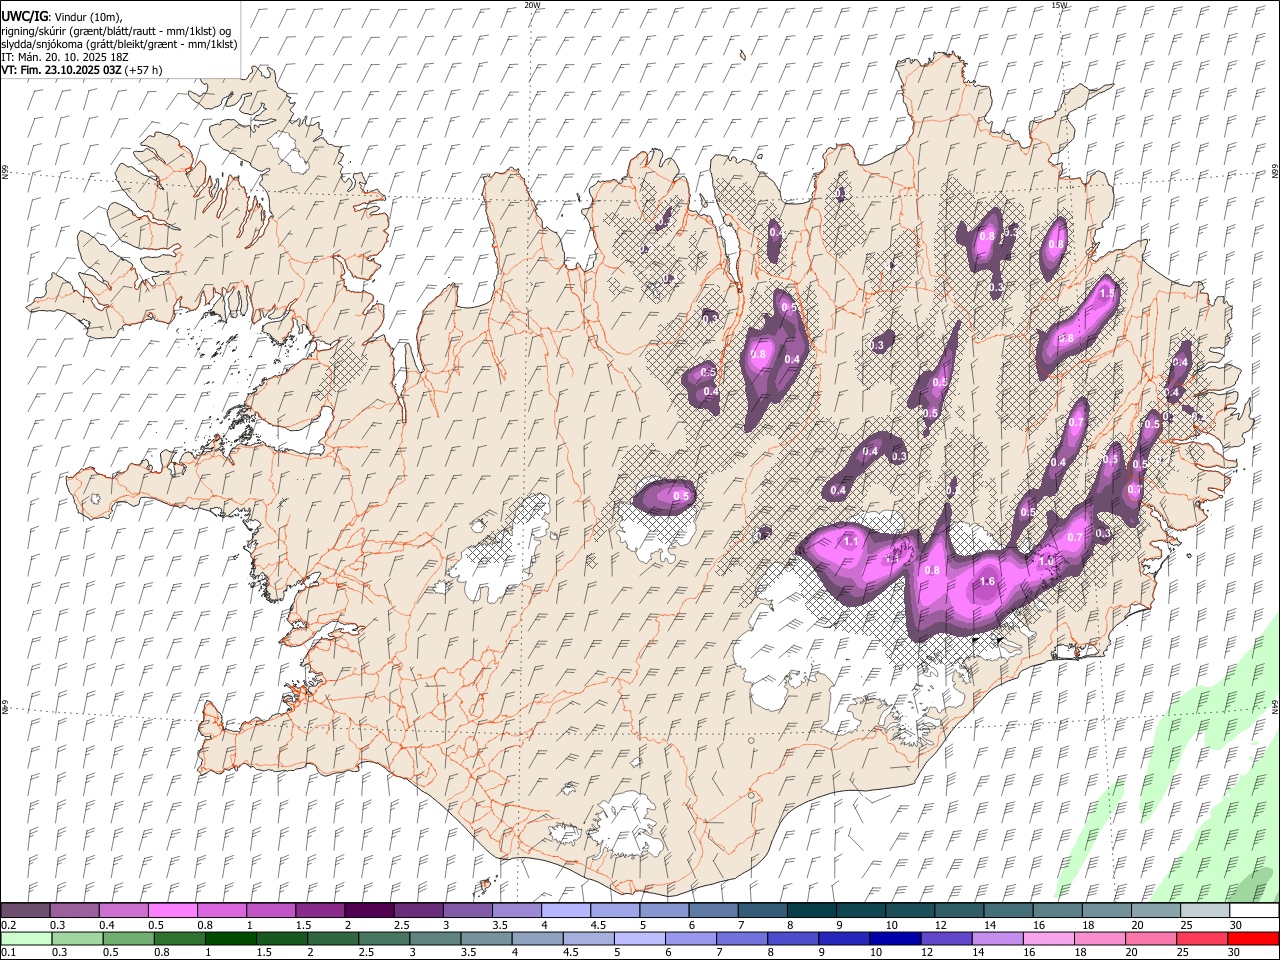The width and height of the screenshot is (1280, 960).
Task: Click the slydda/snjókoma legend description line
Action: [119, 44]
